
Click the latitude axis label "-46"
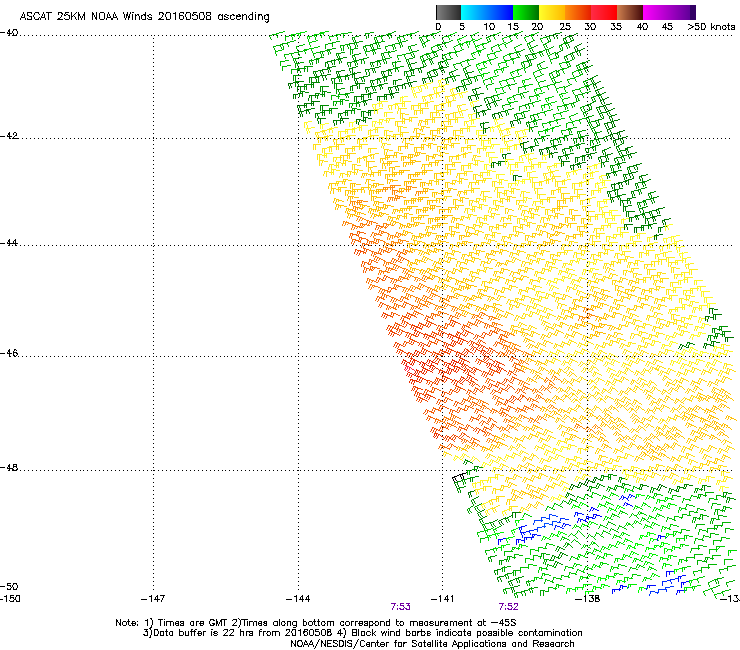tap(9, 353)
